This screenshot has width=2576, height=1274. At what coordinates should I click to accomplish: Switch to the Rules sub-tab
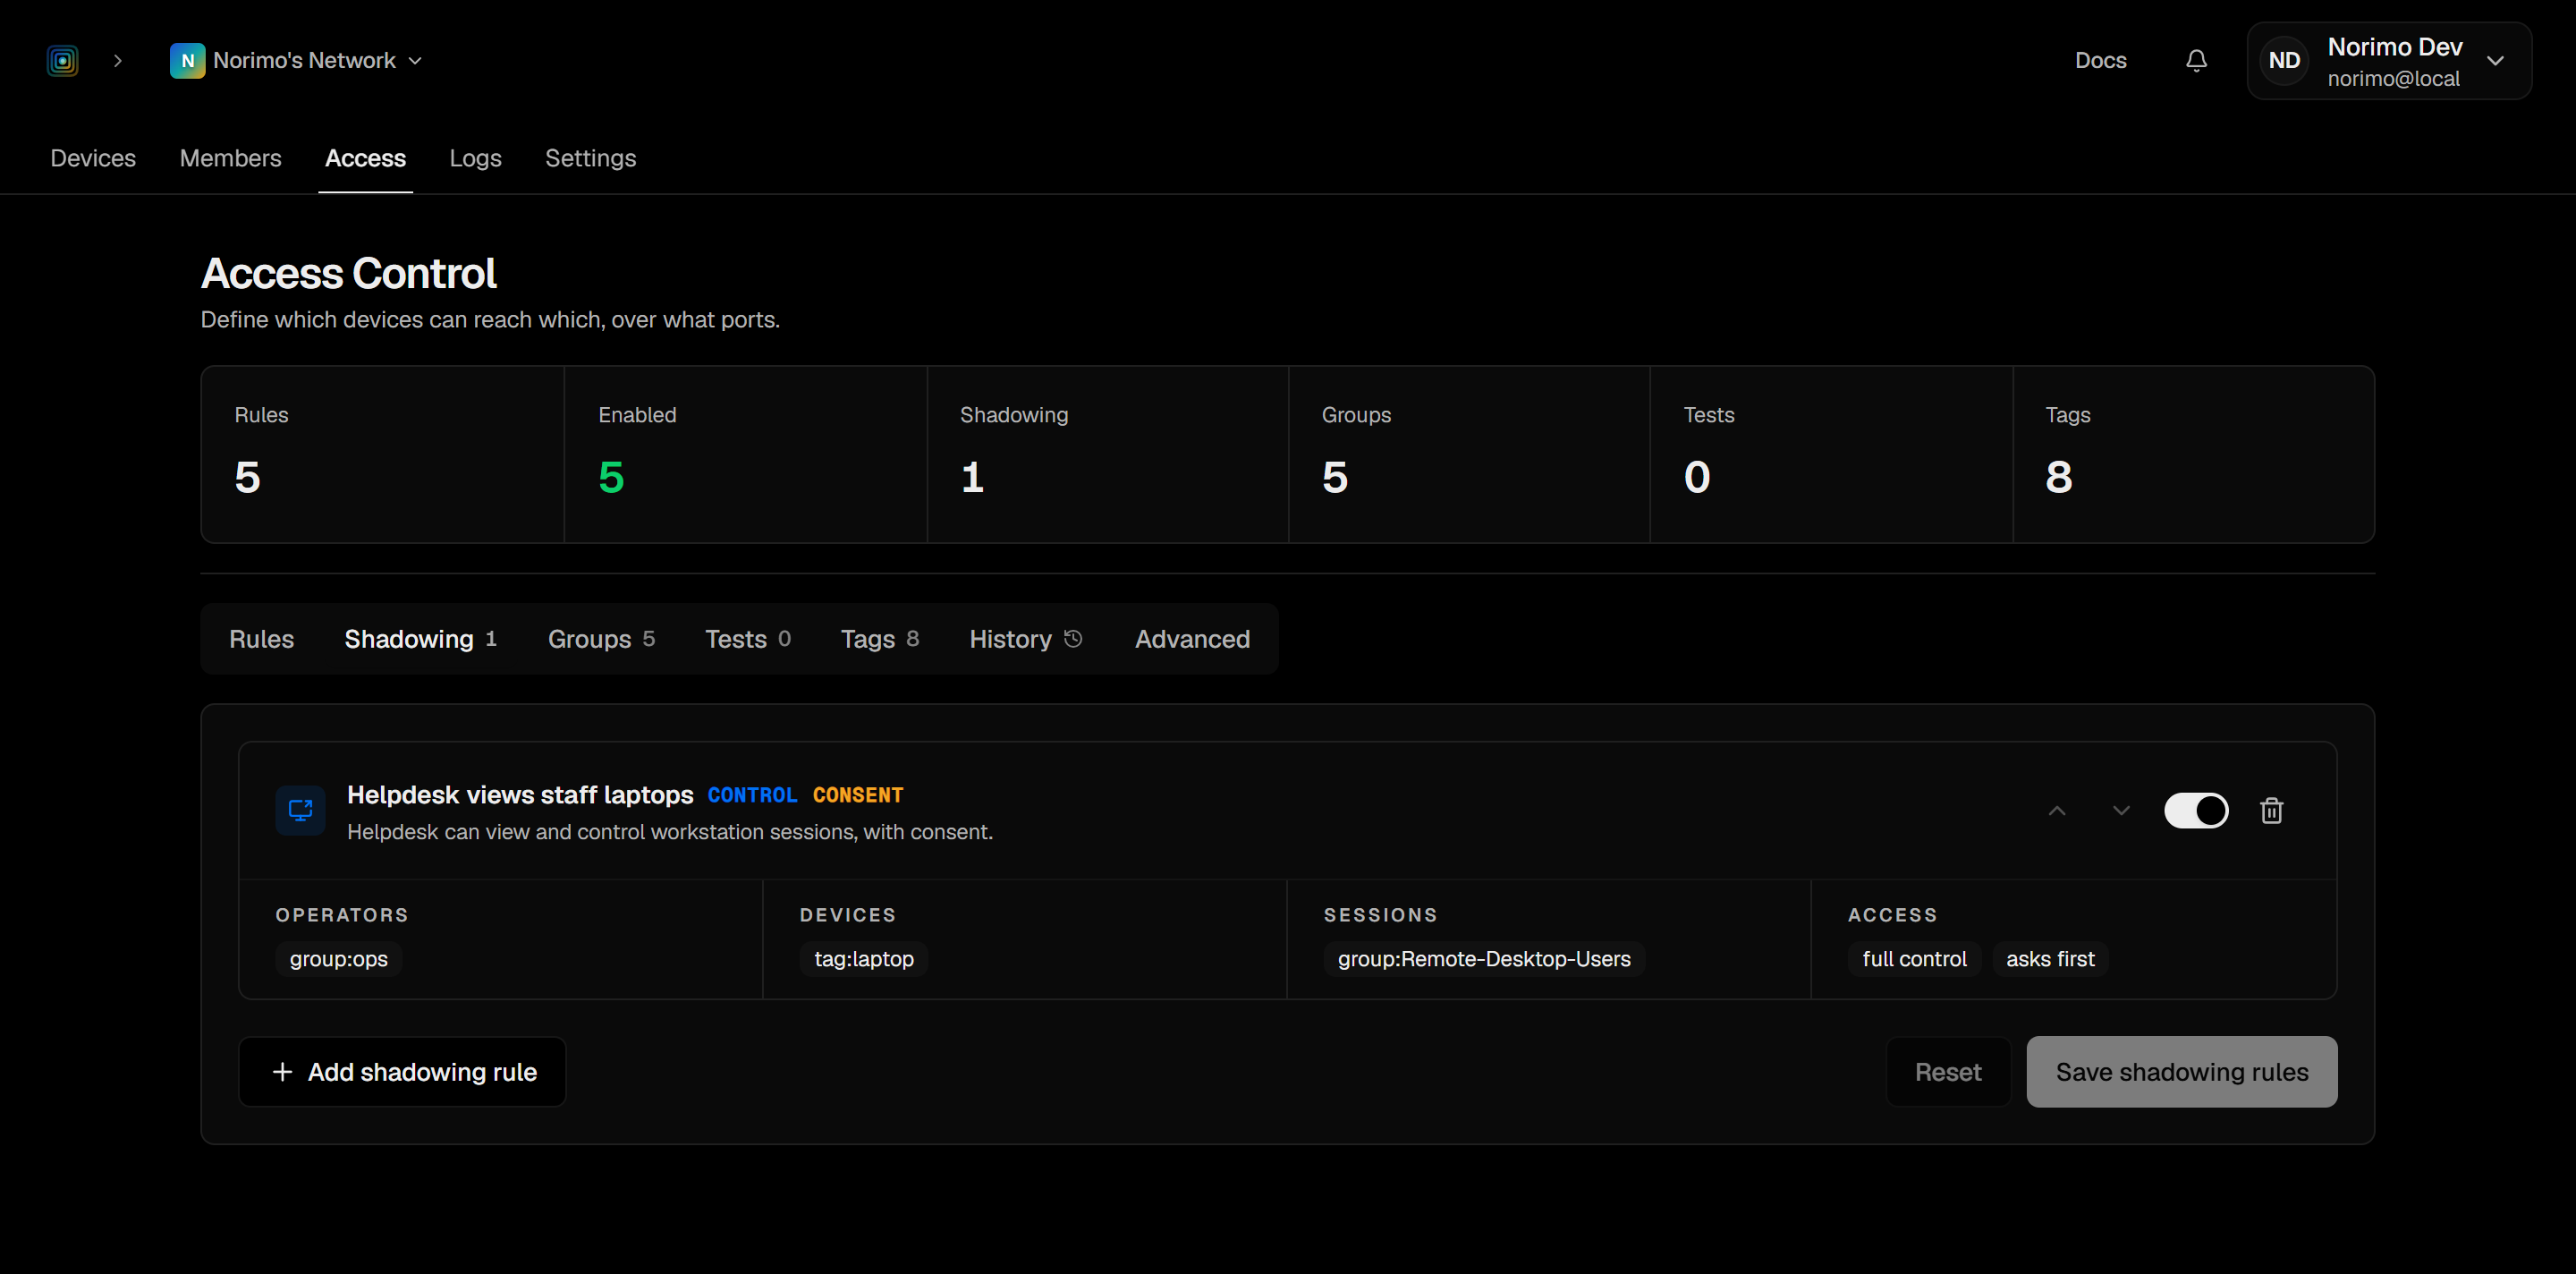261,639
